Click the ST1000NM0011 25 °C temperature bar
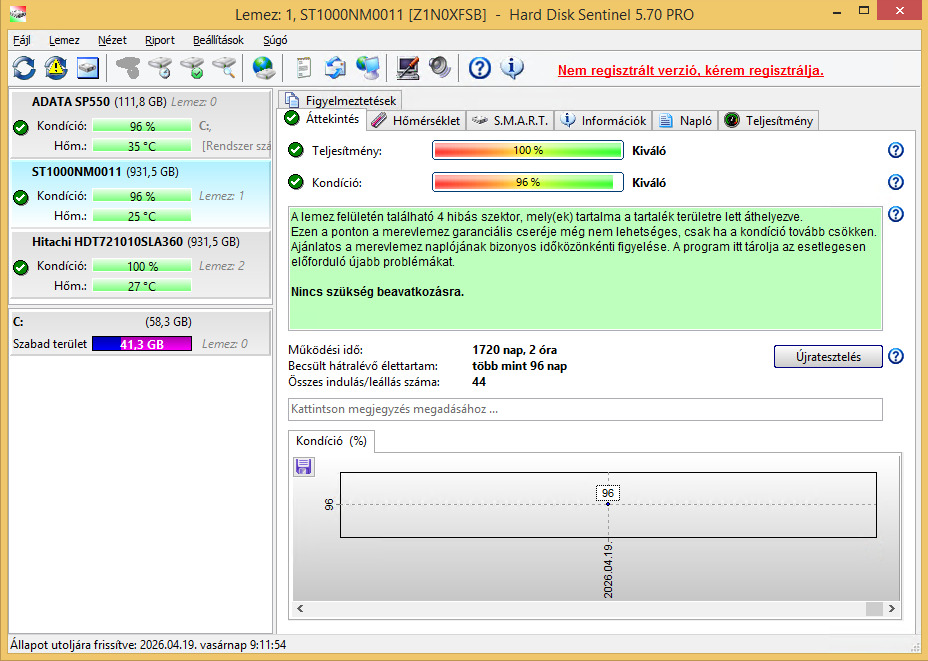This screenshot has height=661, width=928. click(142, 216)
